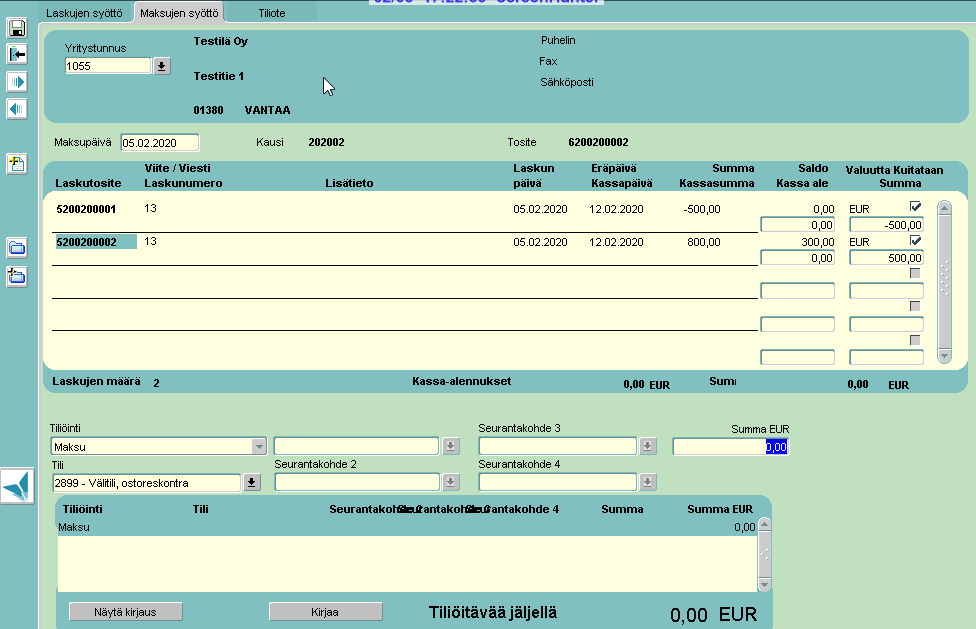Open the Yritystunnus lookup arrow
The height and width of the screenshot is (629, 976).
(x=162, y=66)
